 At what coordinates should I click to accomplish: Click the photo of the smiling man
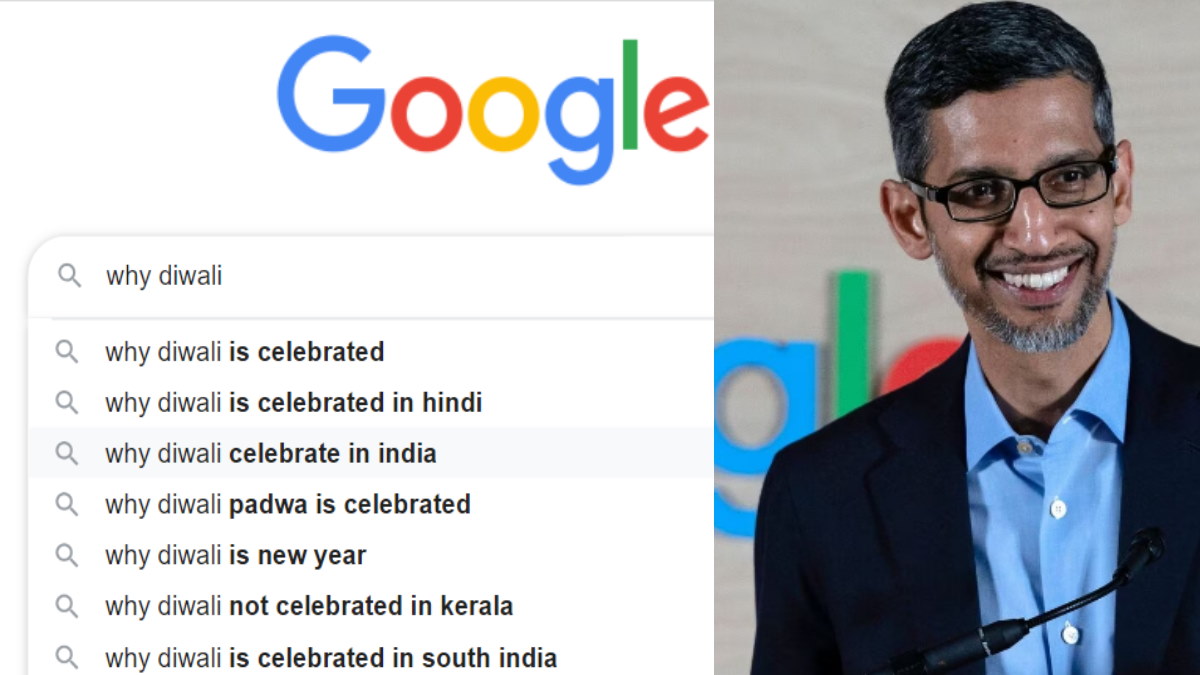pos(957,337)
